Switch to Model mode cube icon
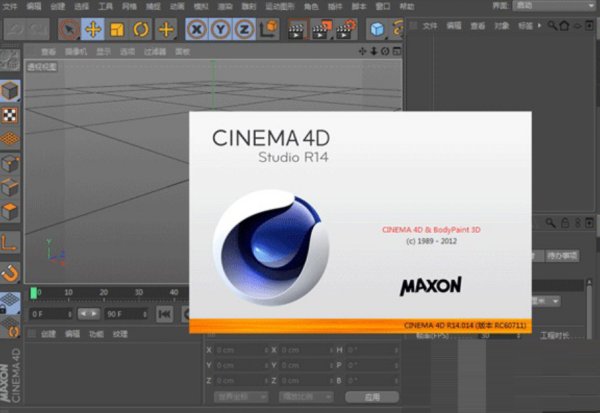The height and width of the screenshot is (413, 600). click(x=10, y=91)
